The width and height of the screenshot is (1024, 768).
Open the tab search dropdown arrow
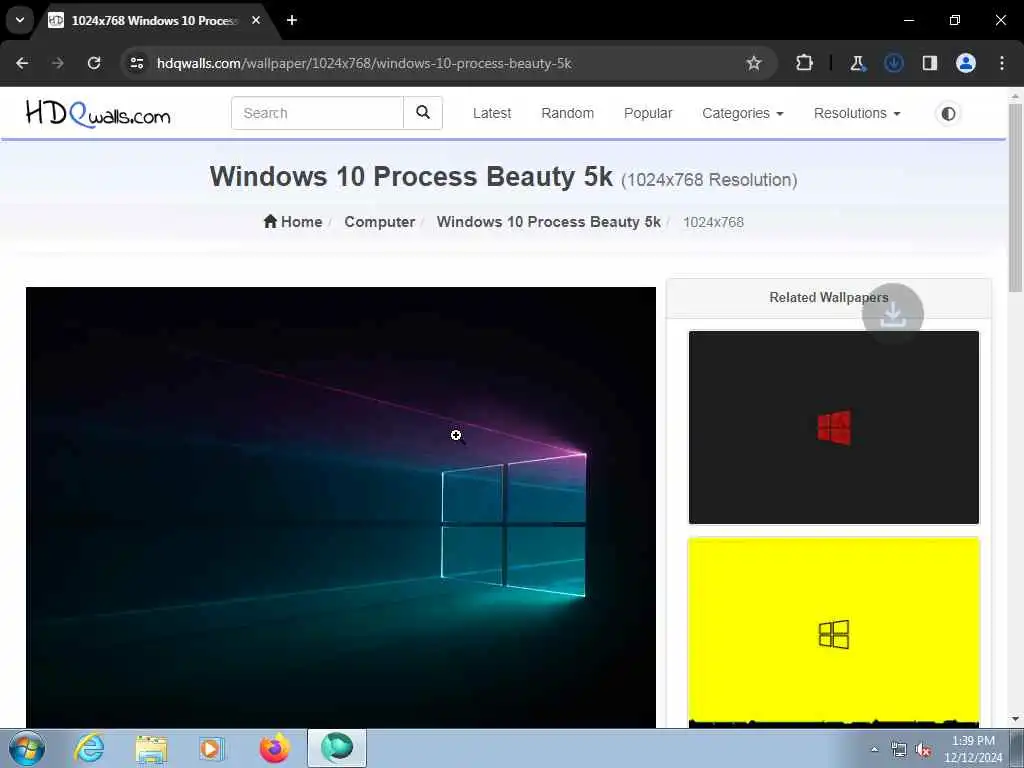(20, 20)
